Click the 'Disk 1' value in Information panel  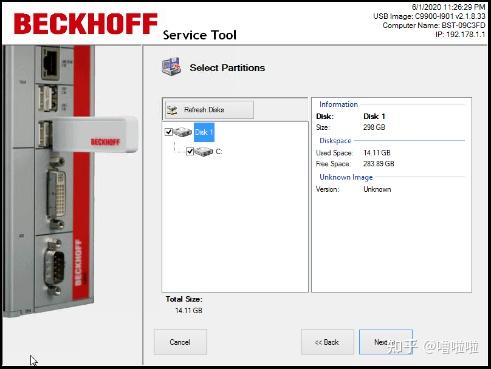[374, 116]
